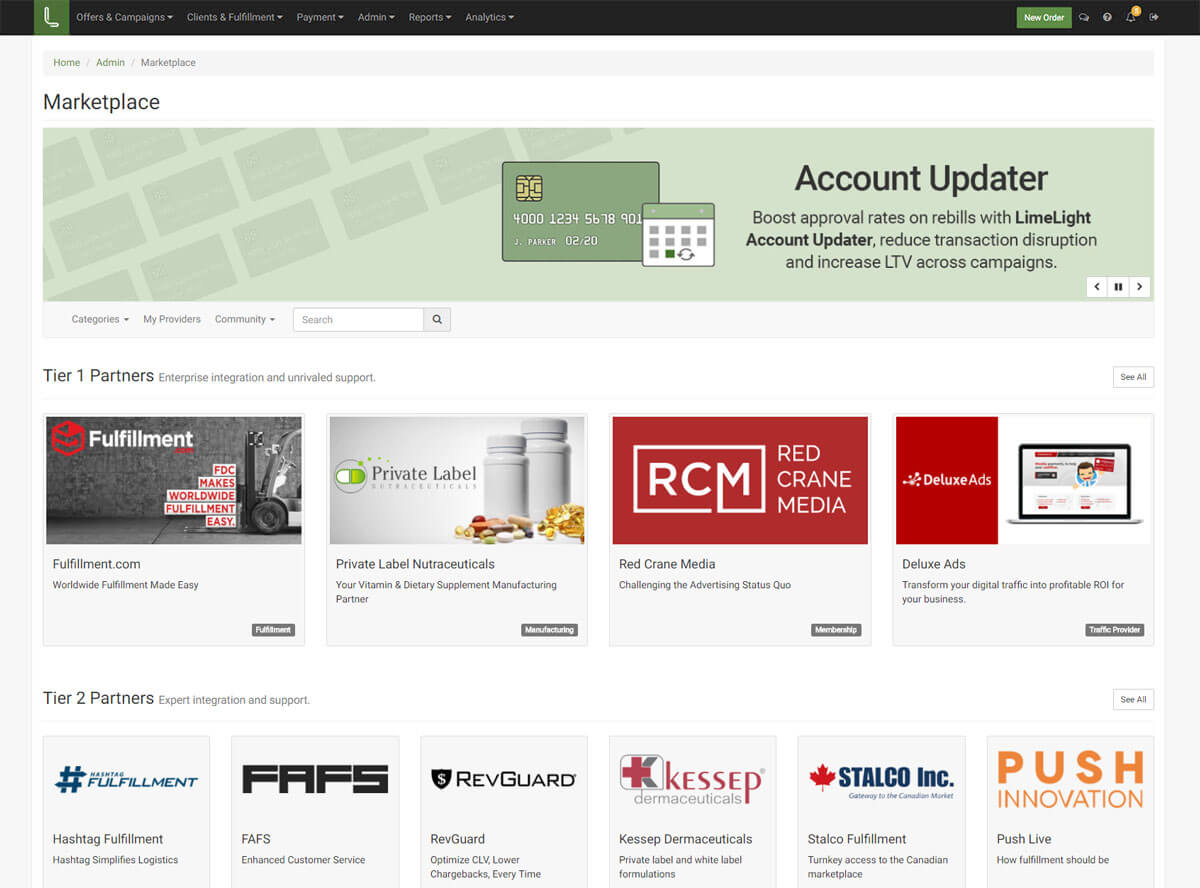Open the Deluxe Ads card image

pyautogui.click(x=1023, y=480)
